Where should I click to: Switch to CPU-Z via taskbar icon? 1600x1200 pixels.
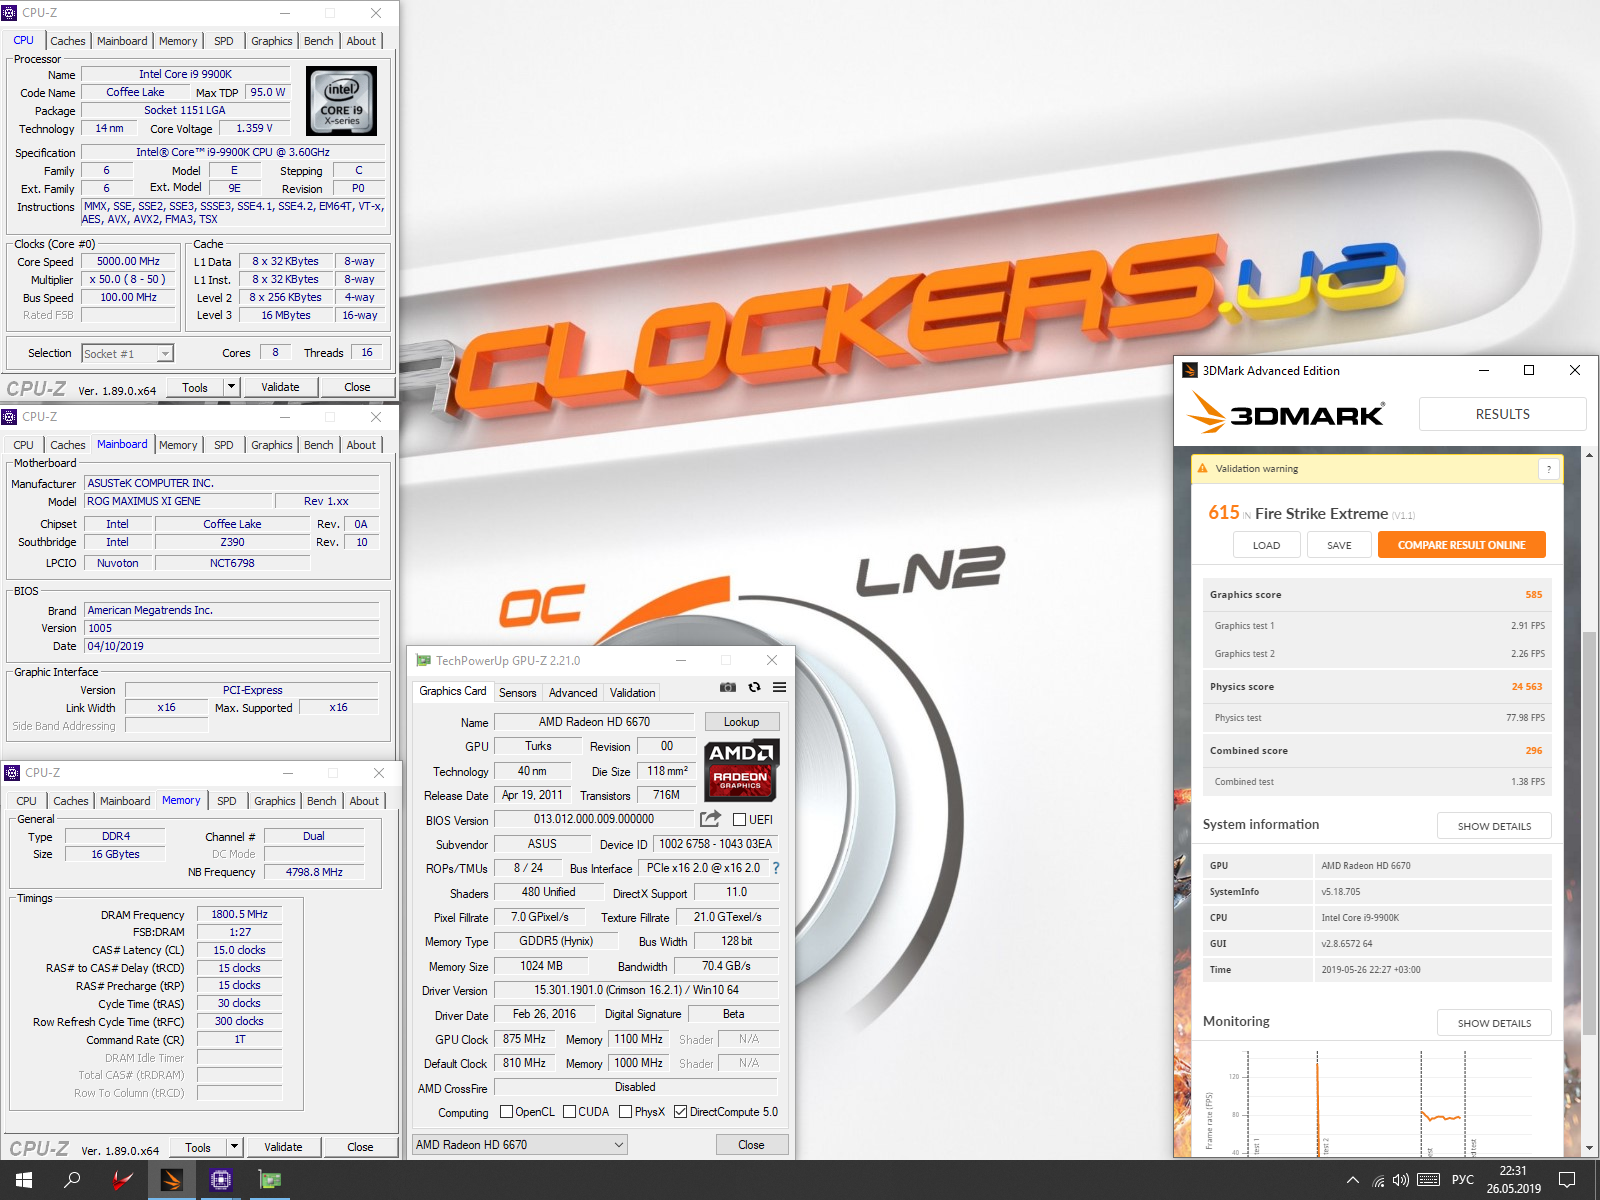[x=221, y=1180]
